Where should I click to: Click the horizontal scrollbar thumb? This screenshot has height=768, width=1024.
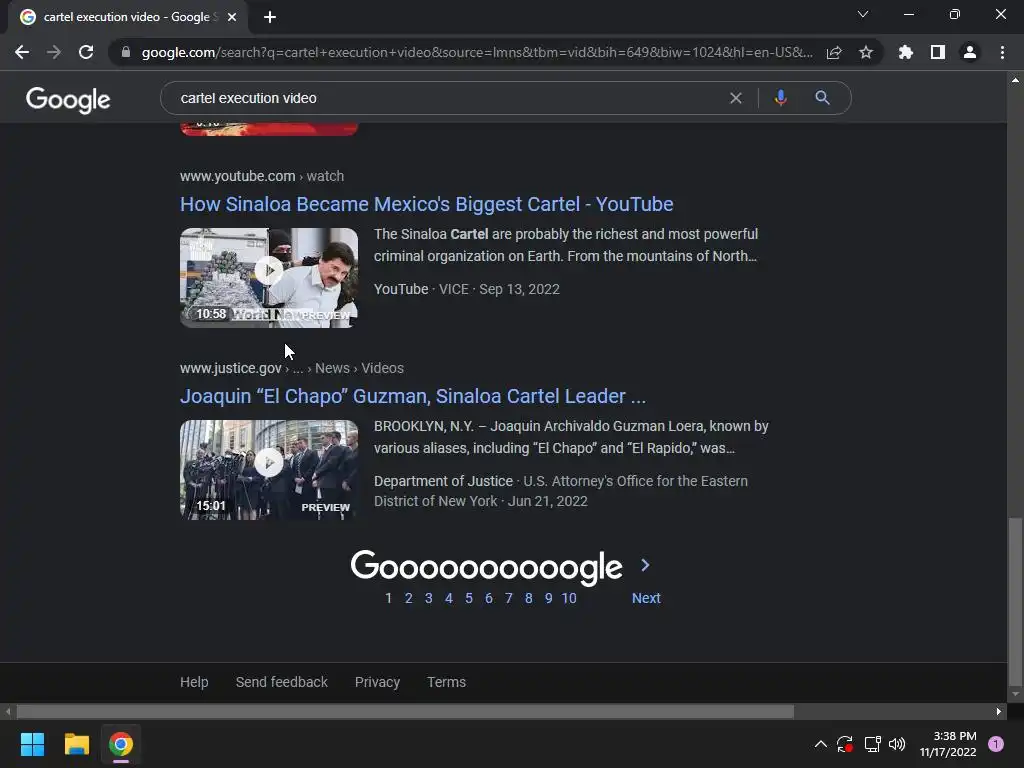coord(405,712)
